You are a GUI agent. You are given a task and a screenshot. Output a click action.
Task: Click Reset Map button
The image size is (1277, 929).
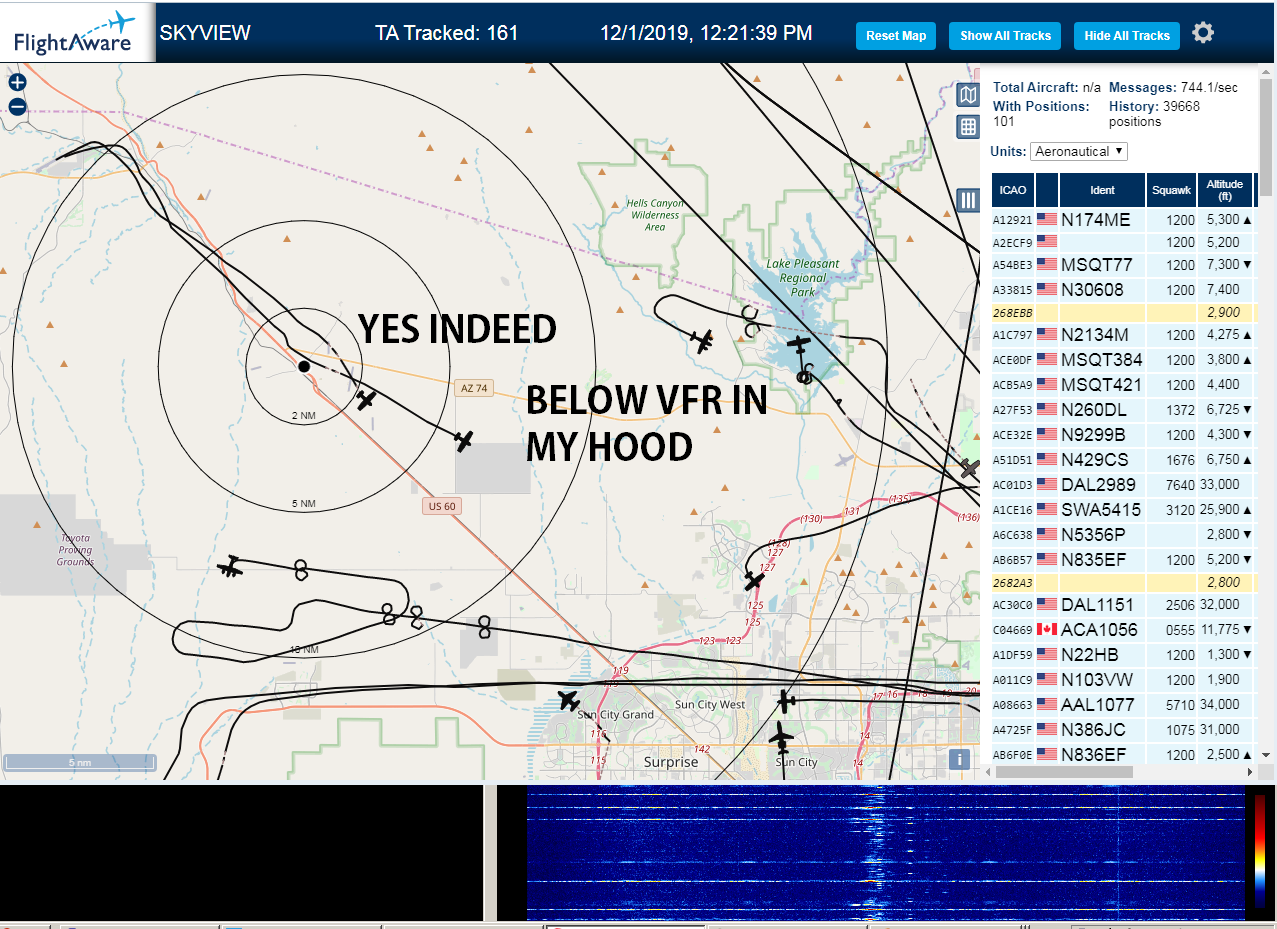pos(896,36)
